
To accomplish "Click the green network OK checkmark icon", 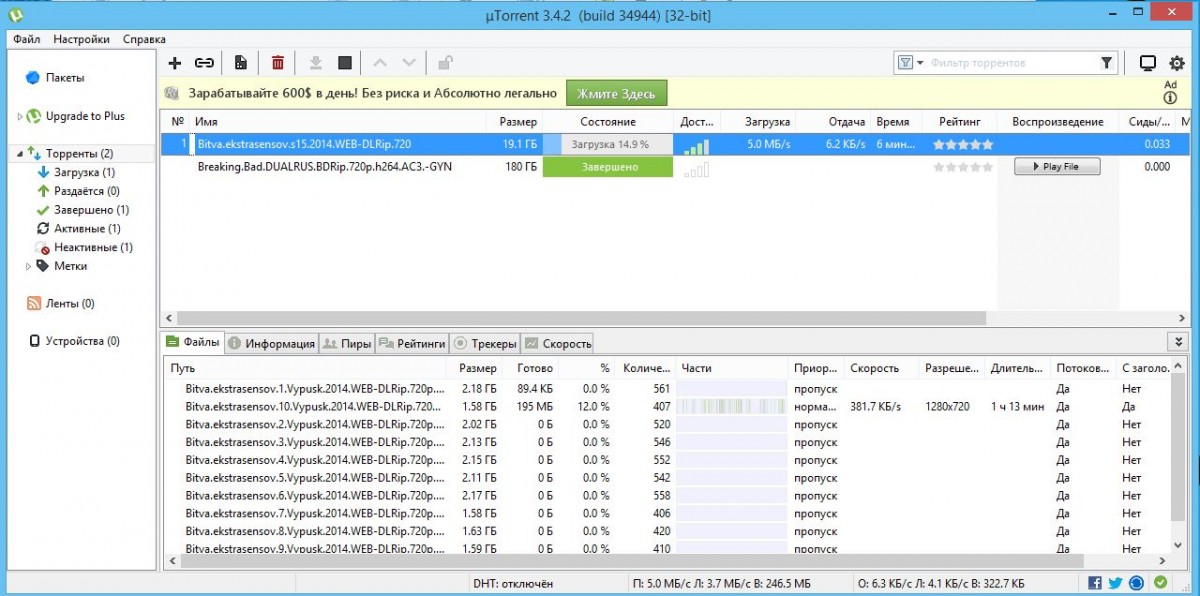I will [x=1160, y=583].
